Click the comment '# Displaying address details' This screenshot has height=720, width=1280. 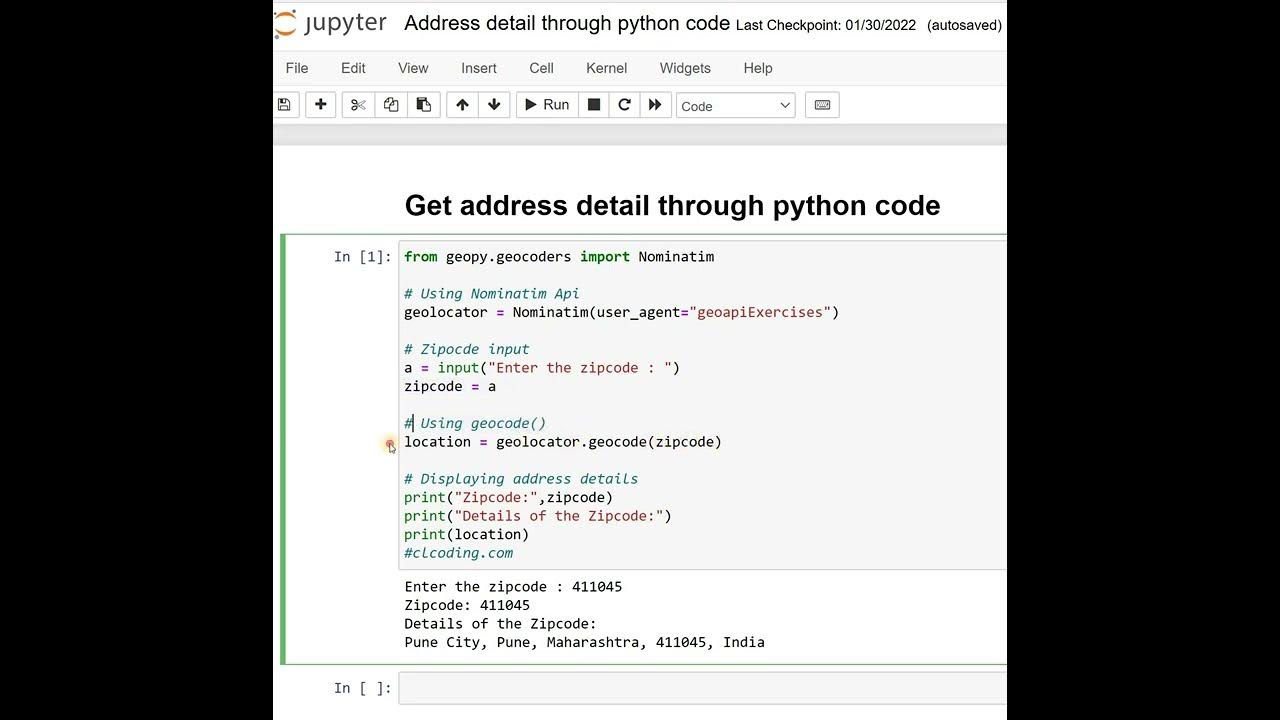click(x=521, y=479)
